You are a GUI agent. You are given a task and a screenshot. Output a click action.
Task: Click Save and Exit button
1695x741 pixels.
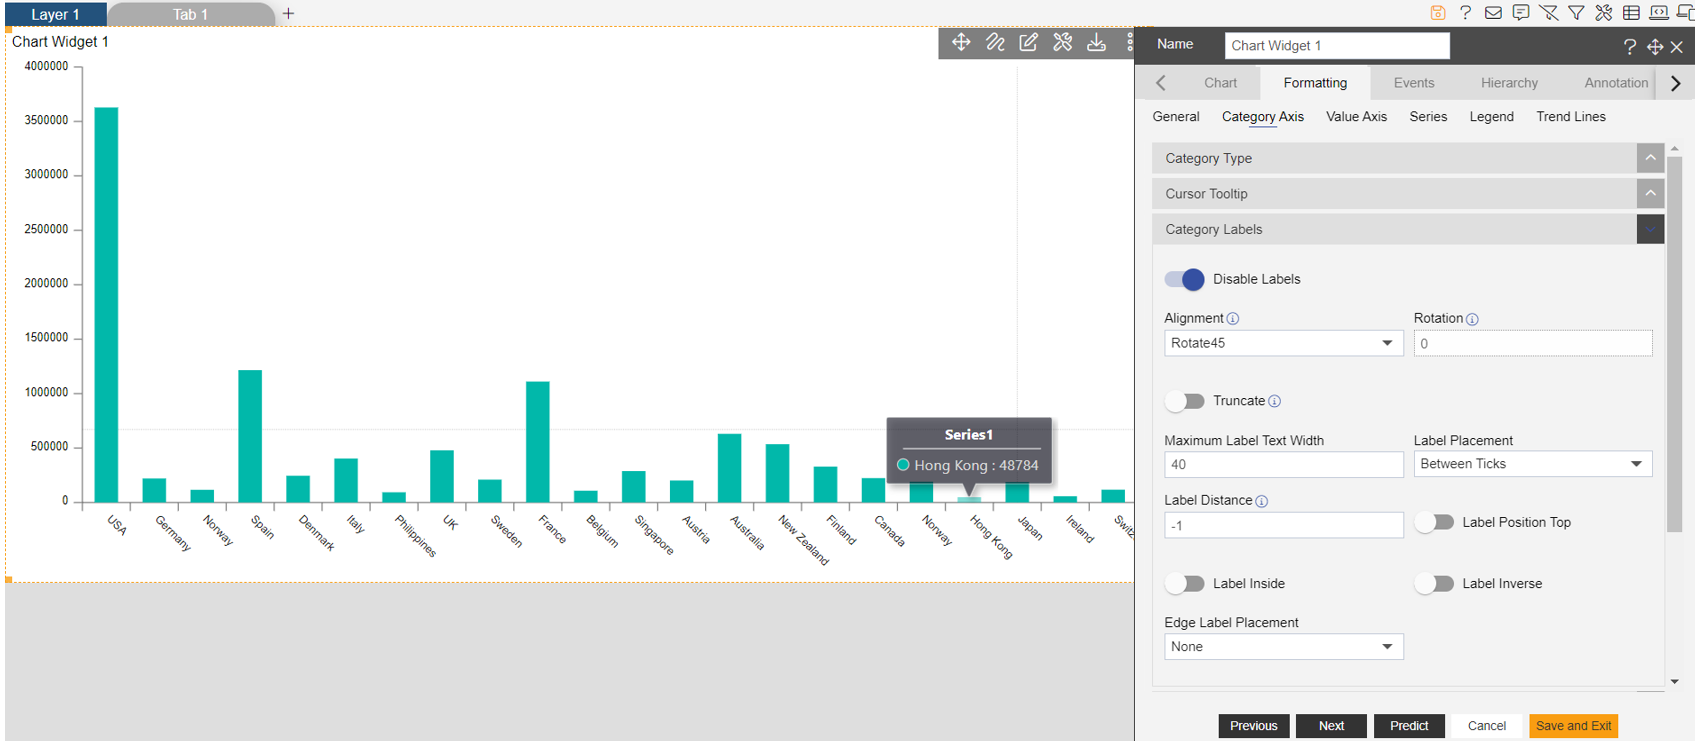1573,726
